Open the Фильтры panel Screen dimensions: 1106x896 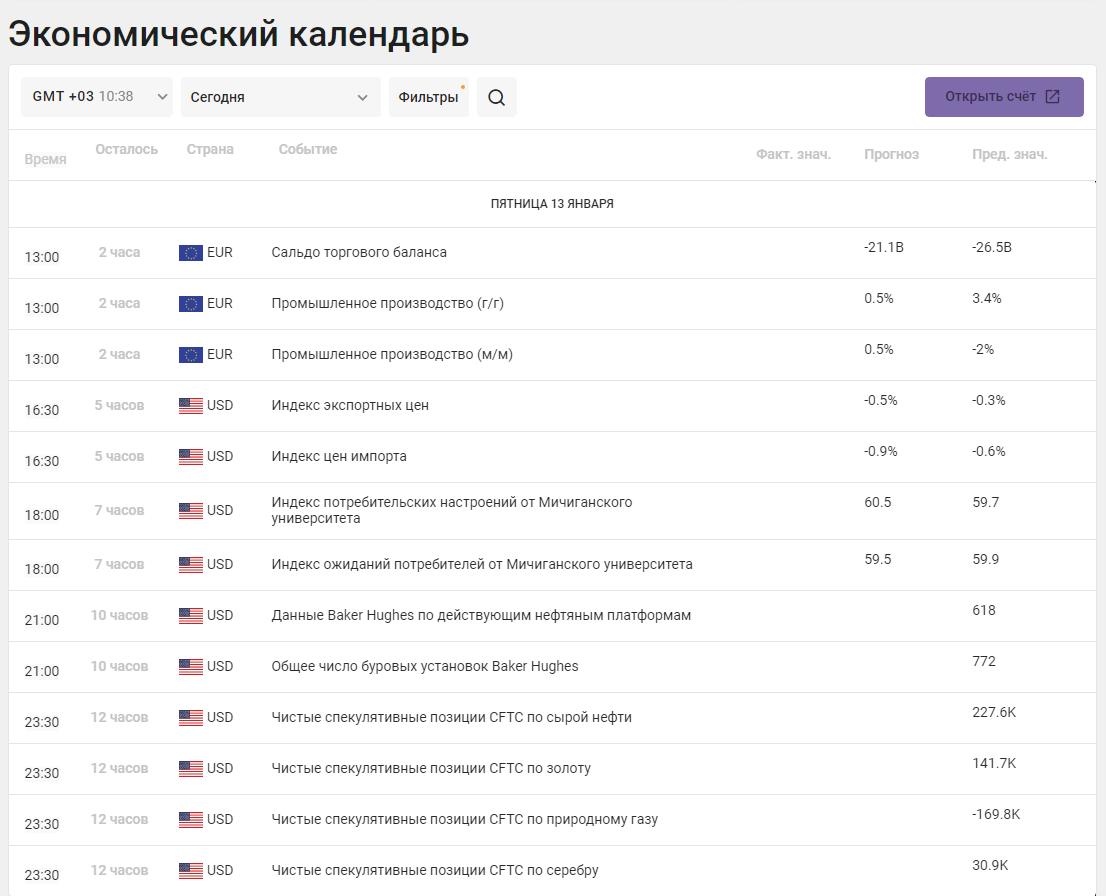pos(429,97)
